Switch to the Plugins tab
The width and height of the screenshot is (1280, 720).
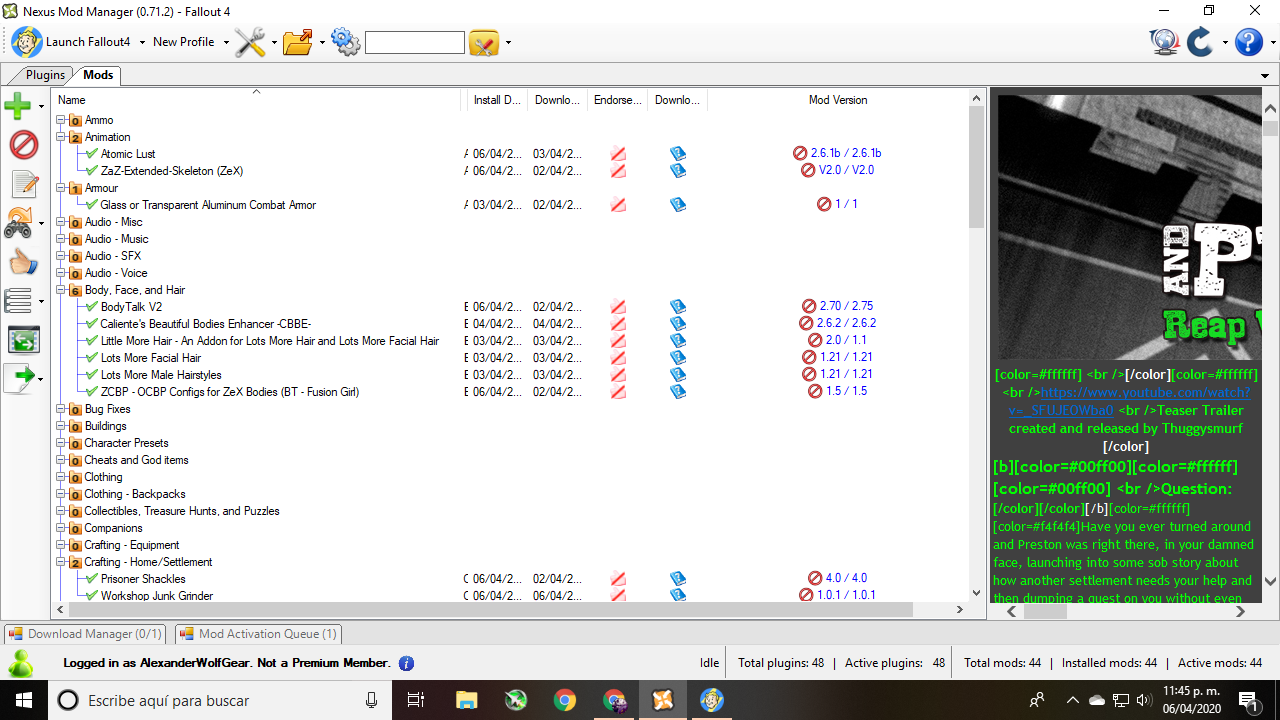45,75
